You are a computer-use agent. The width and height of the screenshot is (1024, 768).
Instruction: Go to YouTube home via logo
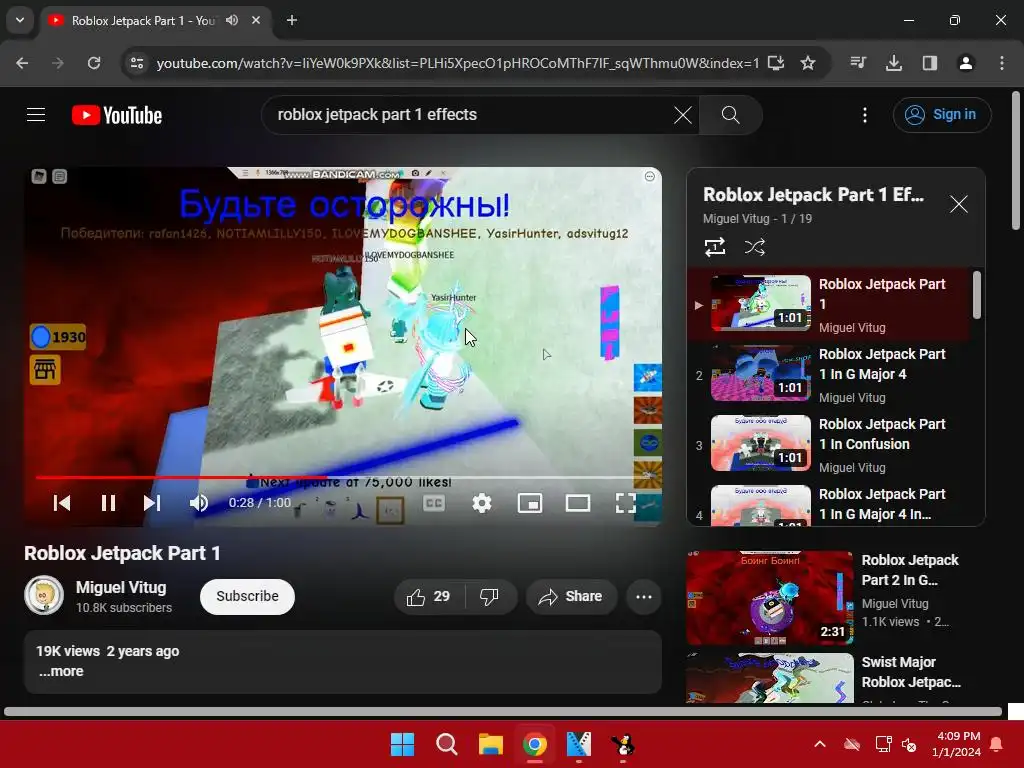(117, 115)
